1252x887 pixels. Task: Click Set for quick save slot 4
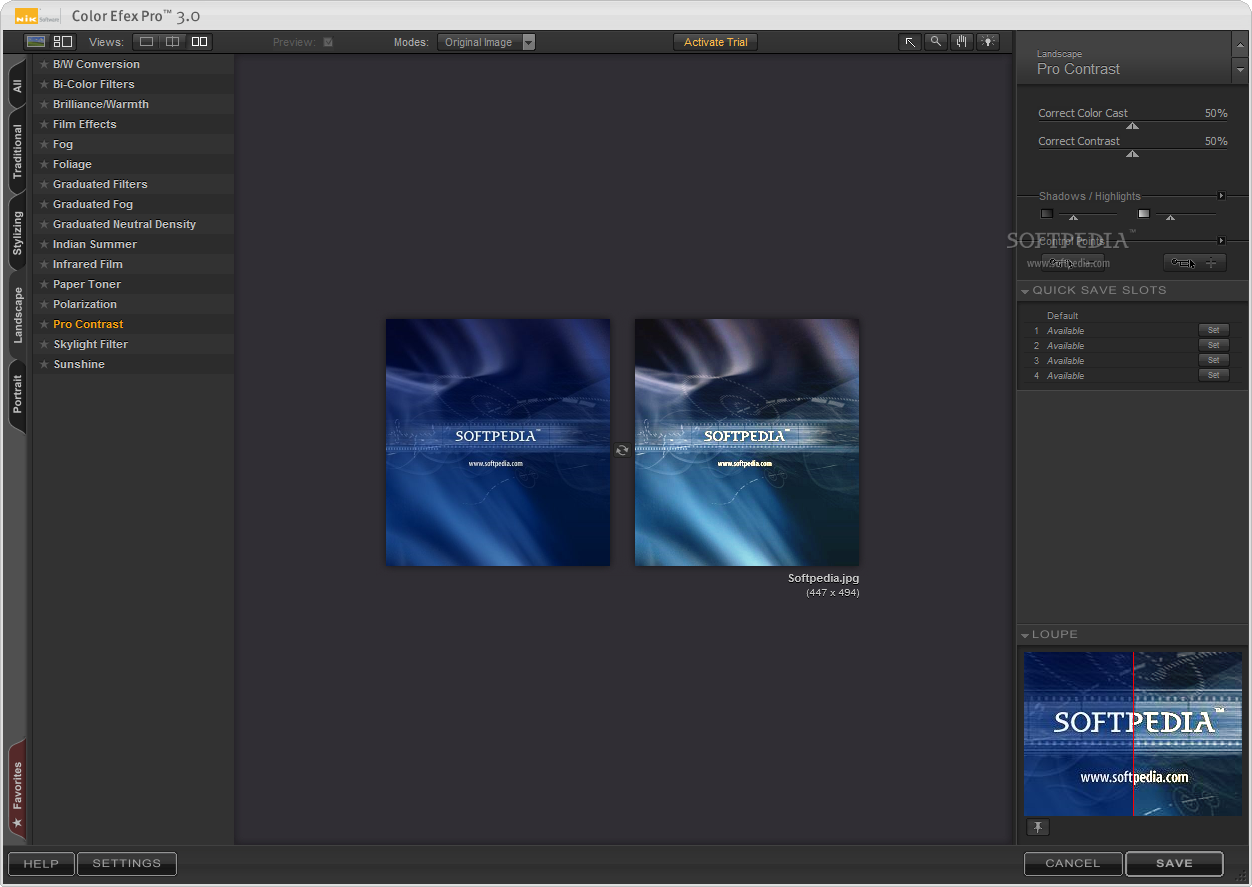point(1213,375)
